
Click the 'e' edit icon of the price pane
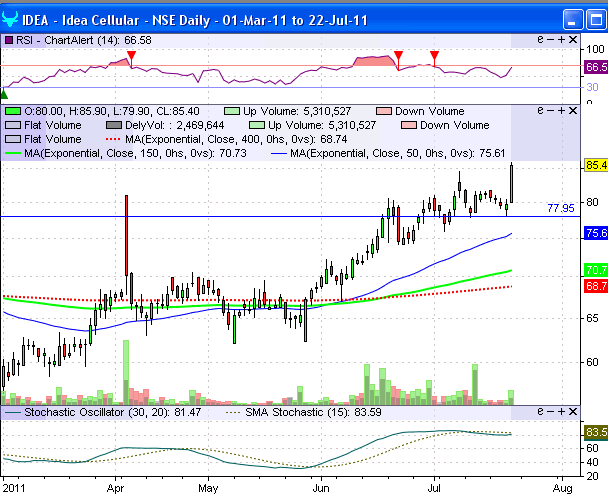(540, 110)
